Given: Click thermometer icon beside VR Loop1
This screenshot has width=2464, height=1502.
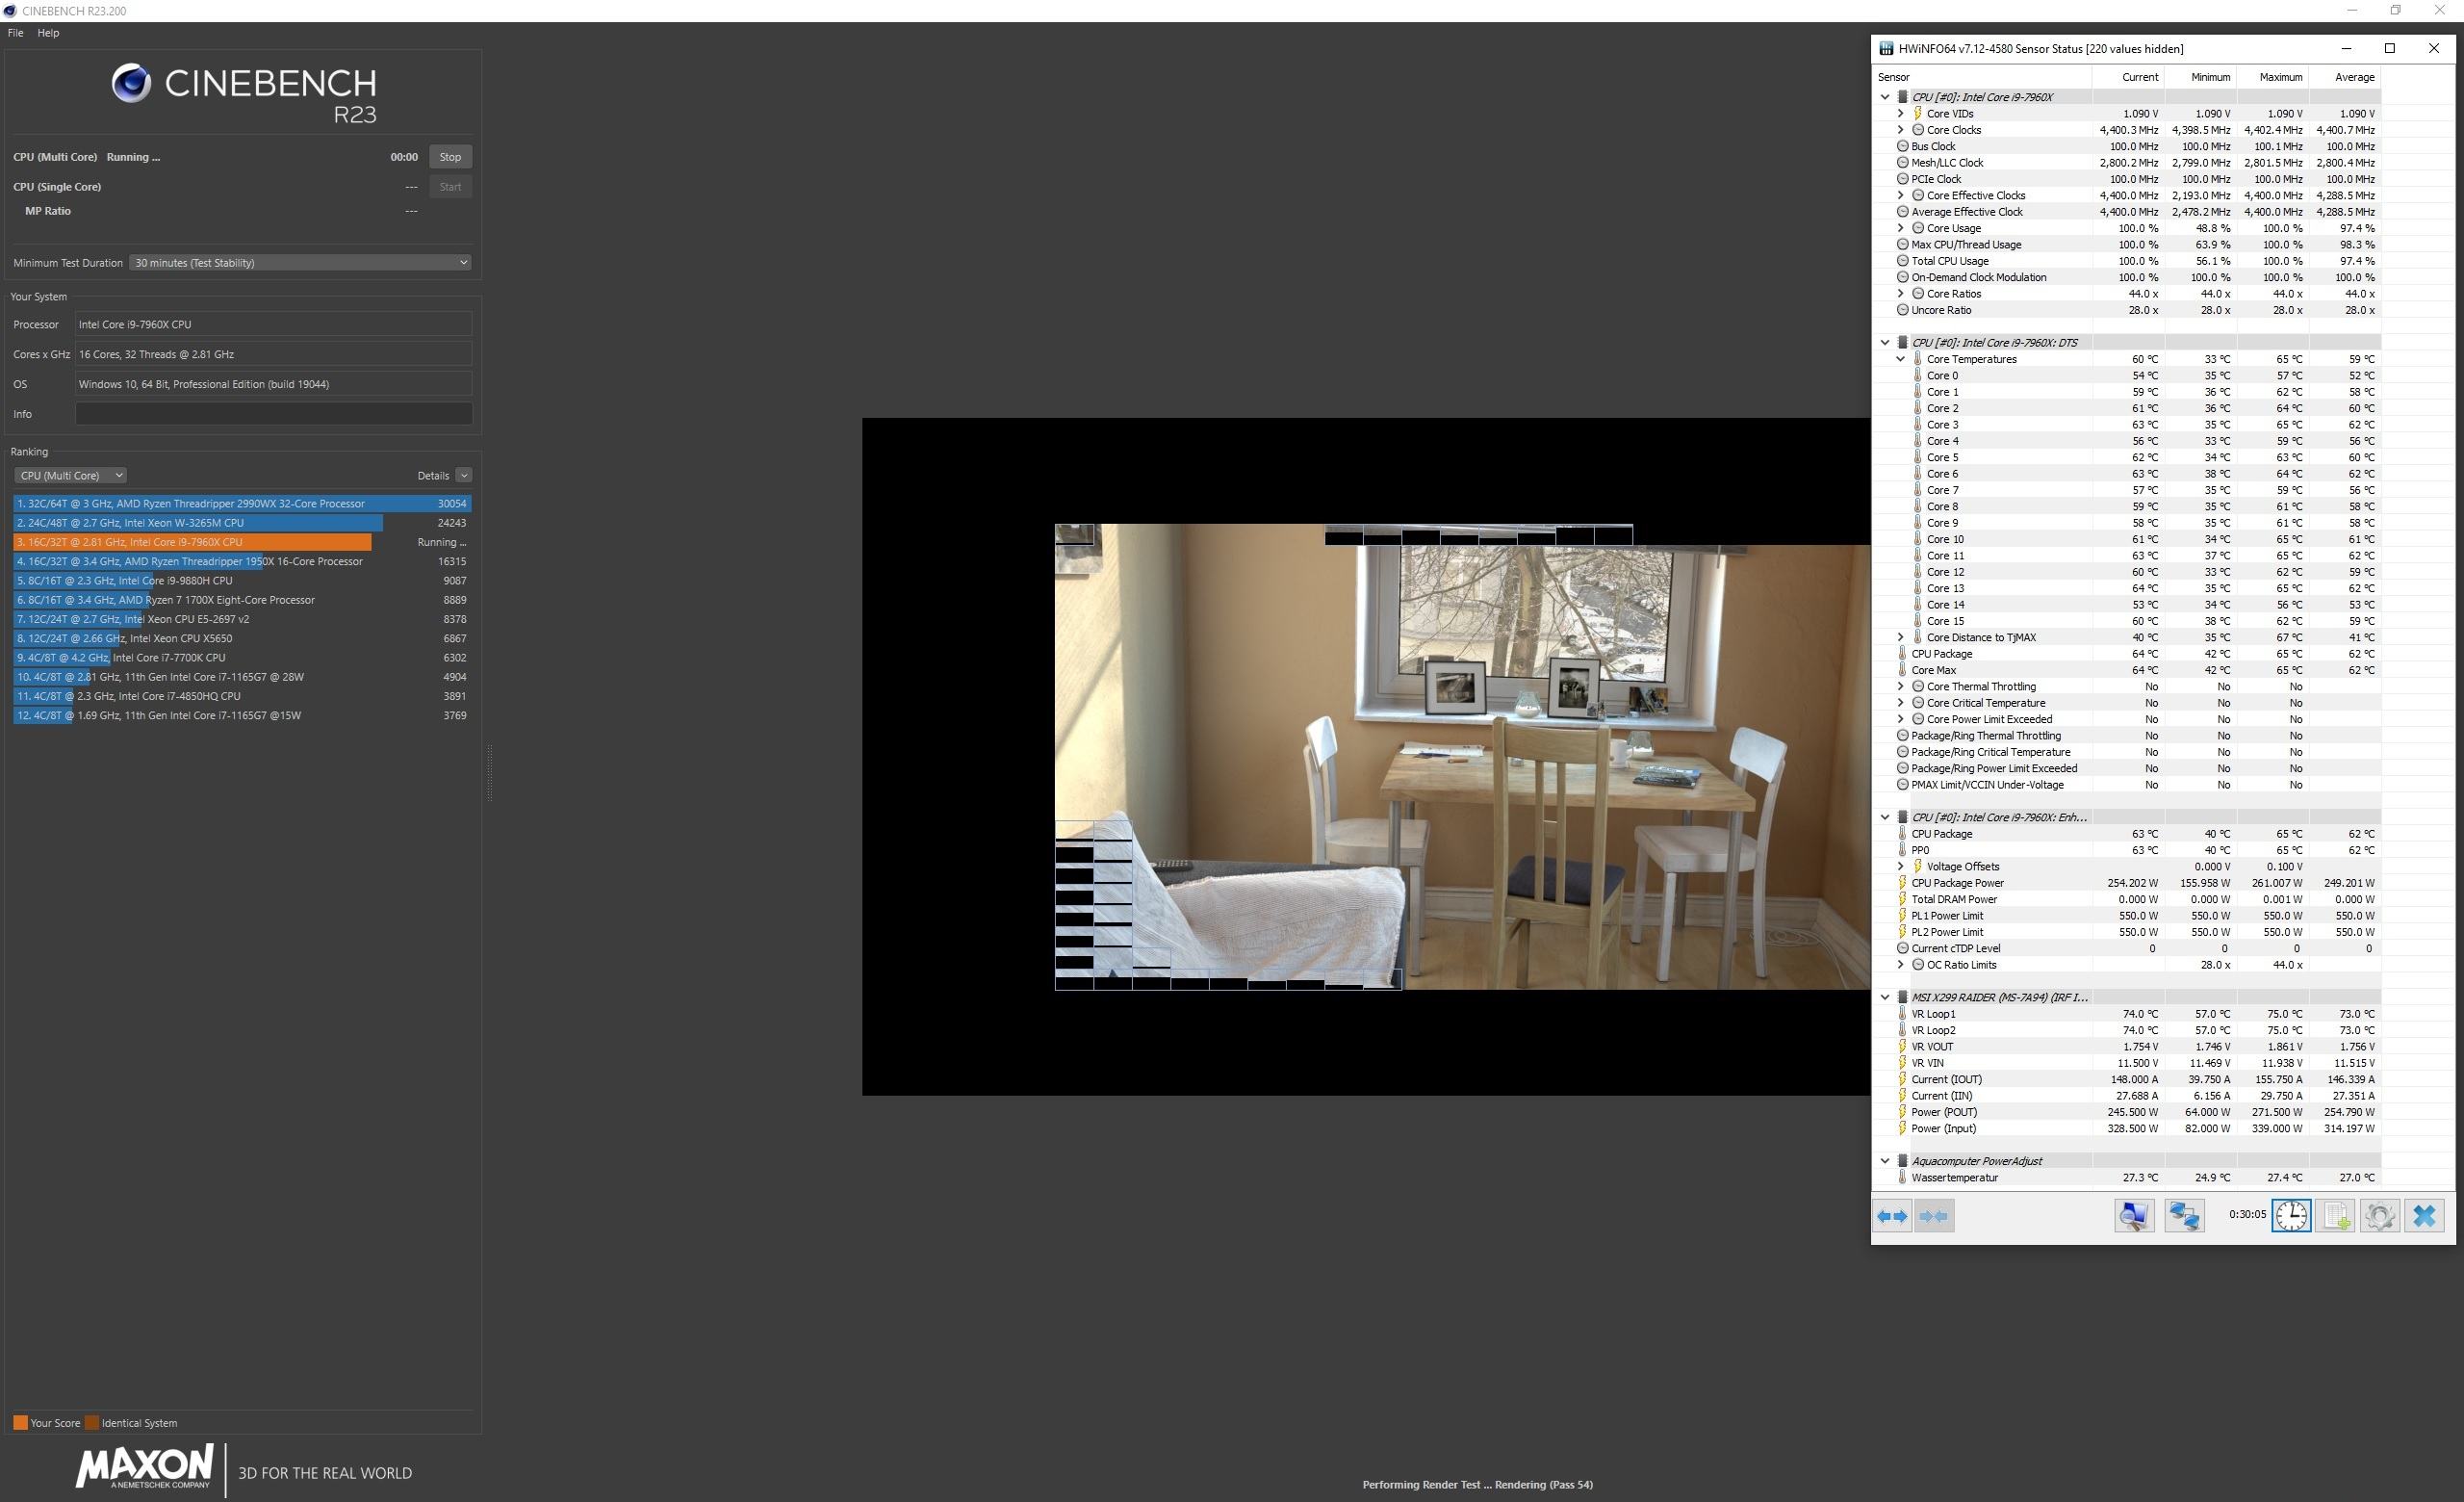Looking at the screenshot, I should 1903,1014.
